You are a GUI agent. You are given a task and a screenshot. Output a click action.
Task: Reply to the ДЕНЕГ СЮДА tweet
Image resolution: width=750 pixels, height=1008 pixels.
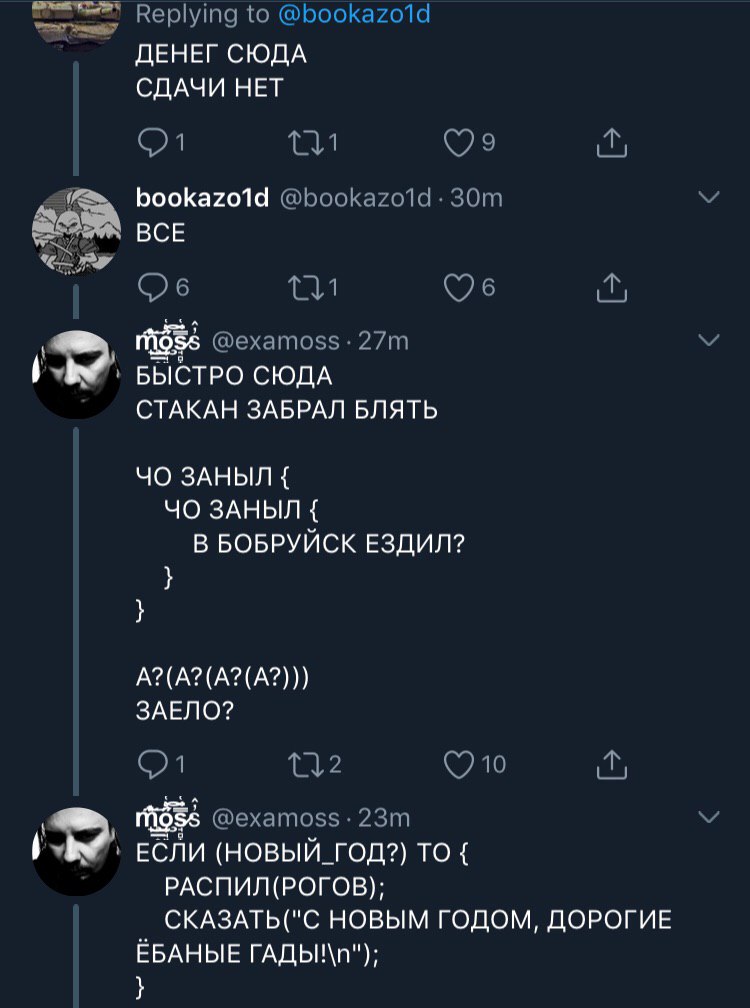(152, 143)
